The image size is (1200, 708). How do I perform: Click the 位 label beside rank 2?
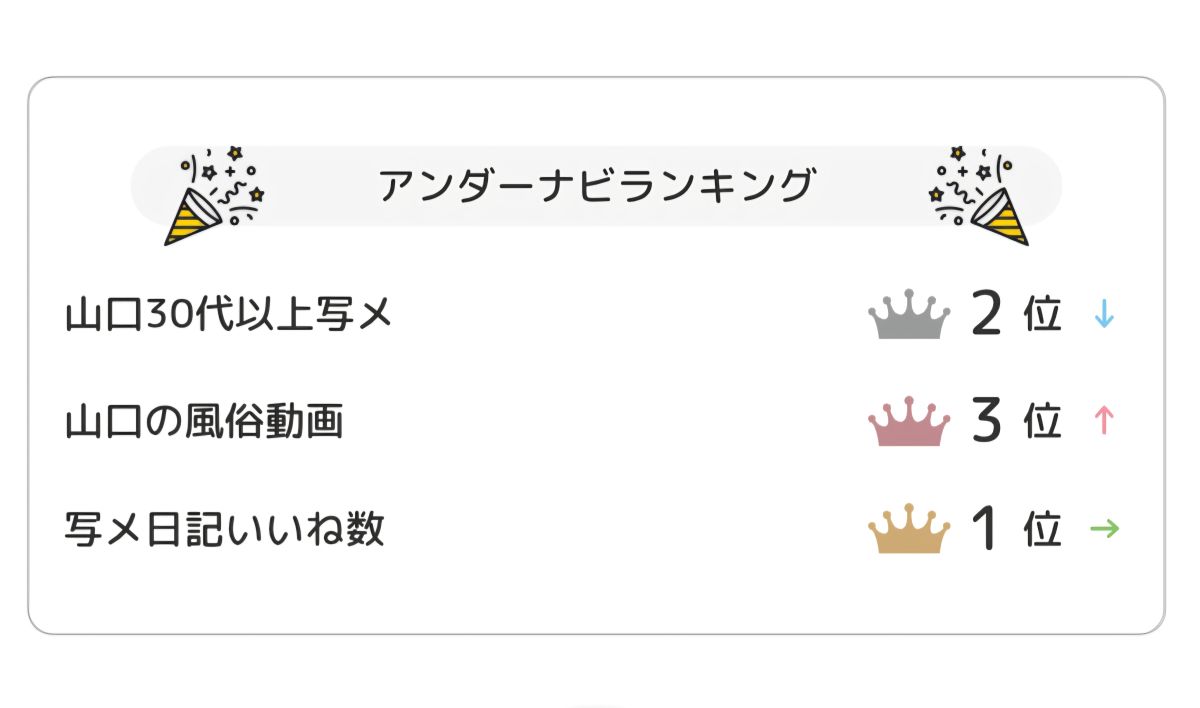pos(1042,316)
